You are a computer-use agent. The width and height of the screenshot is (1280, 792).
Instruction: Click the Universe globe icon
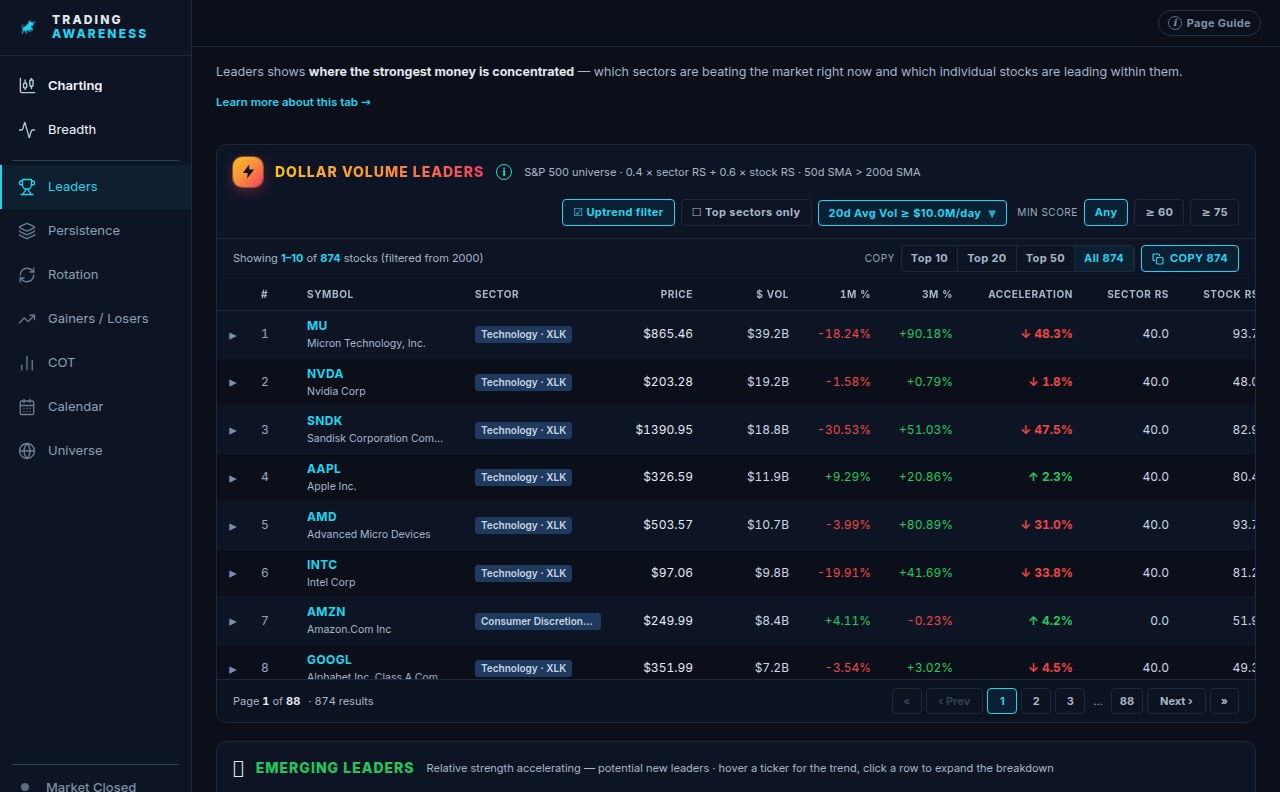28,451
